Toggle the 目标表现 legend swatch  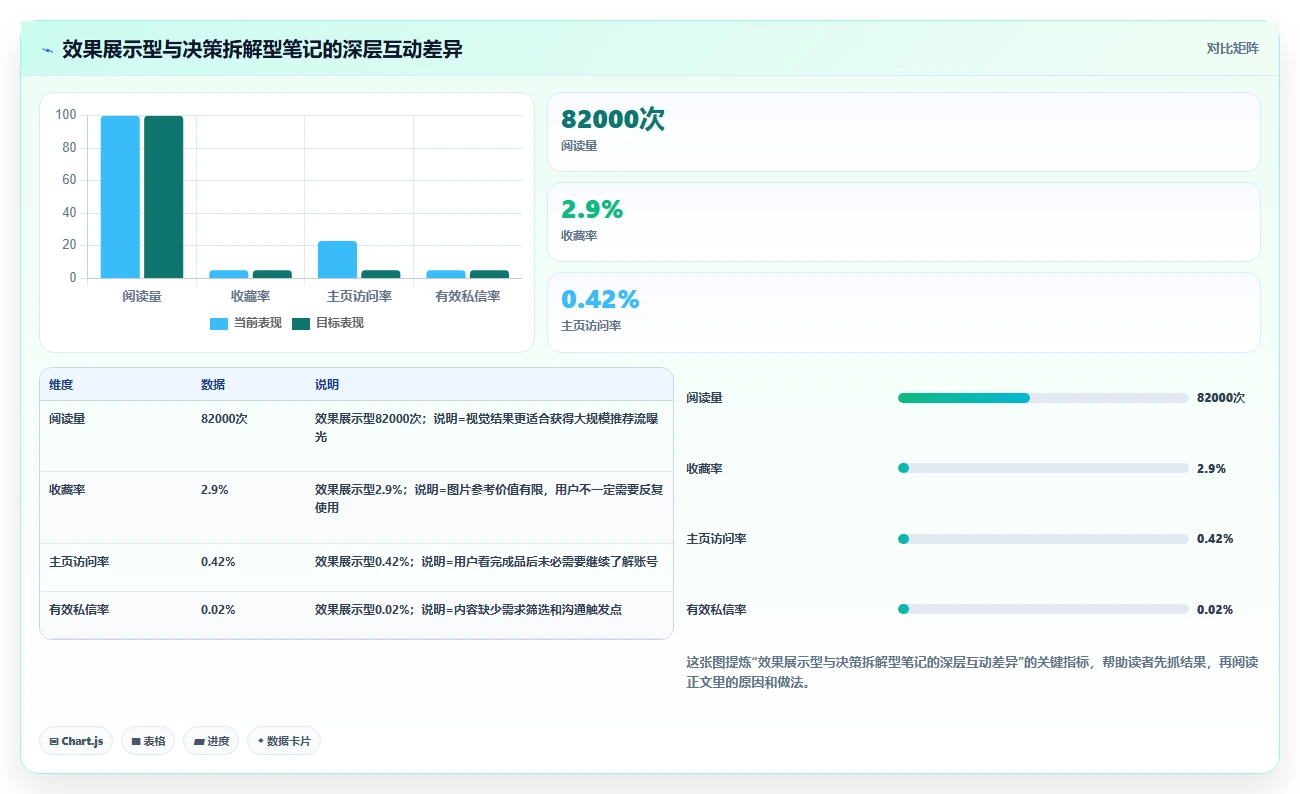(301, 323)
